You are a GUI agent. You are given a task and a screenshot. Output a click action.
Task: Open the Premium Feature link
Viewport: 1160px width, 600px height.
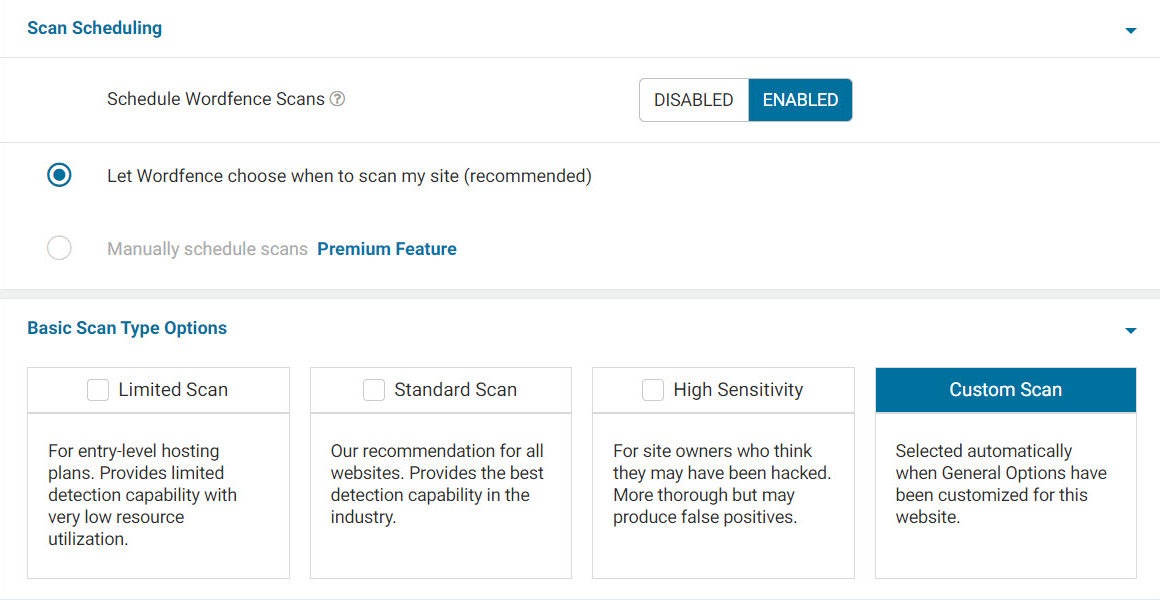[387, 249]
